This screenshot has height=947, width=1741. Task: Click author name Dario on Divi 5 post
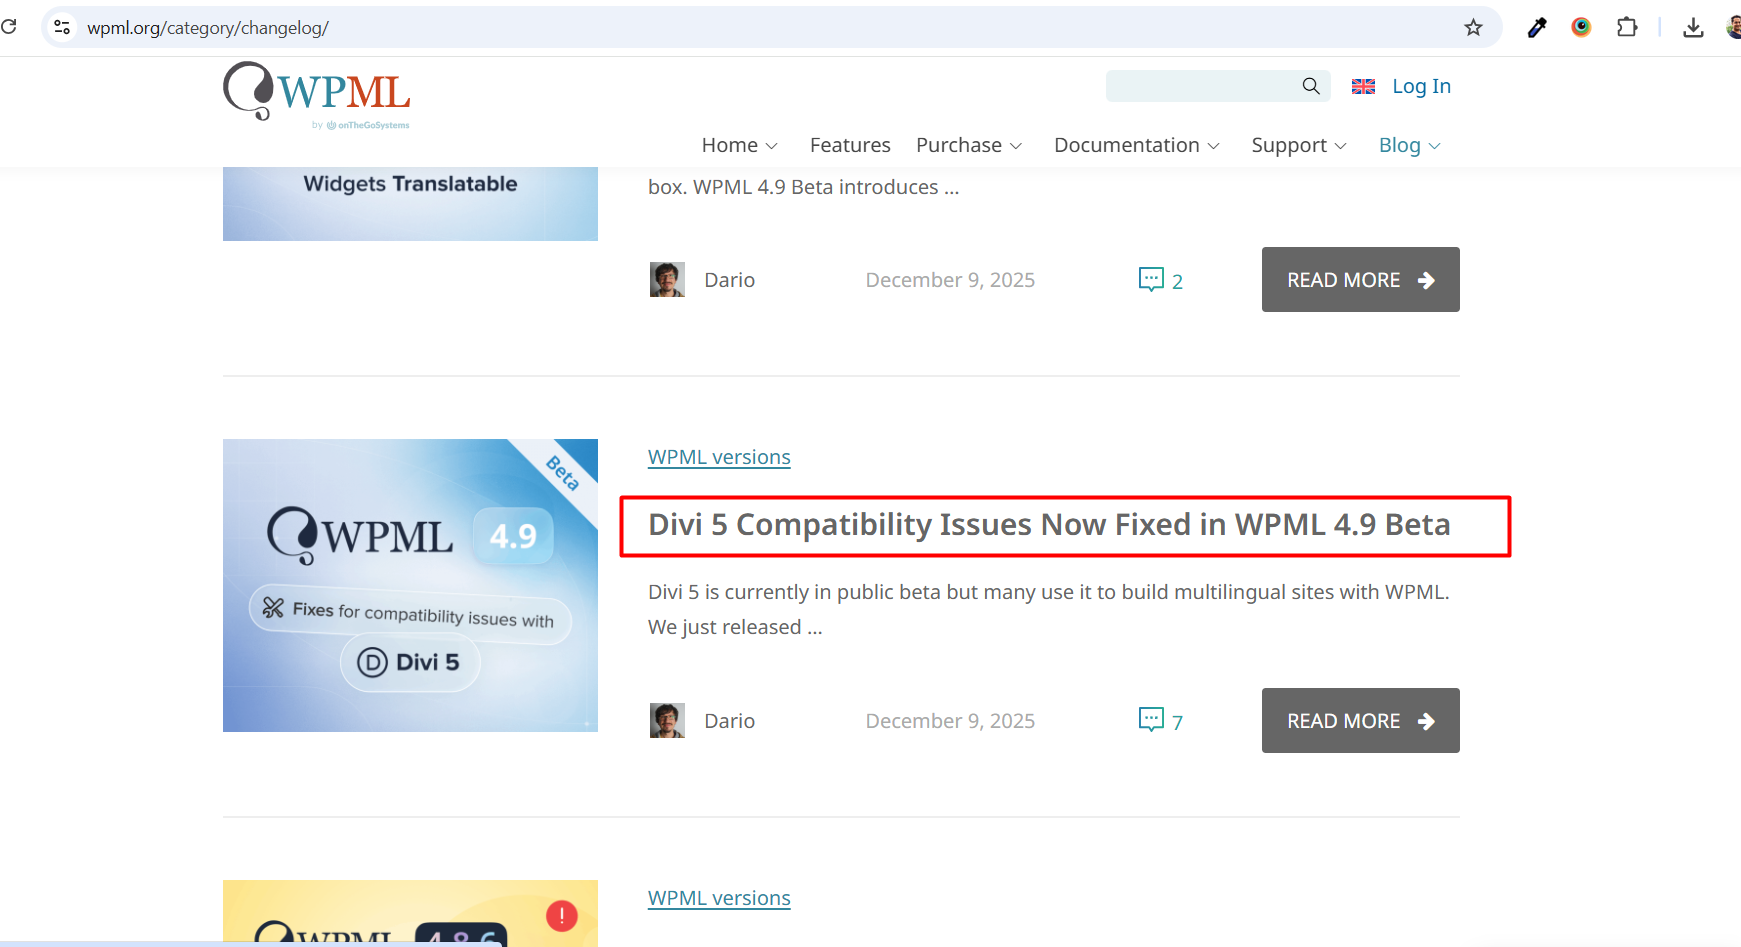click(x=729, y=721)
